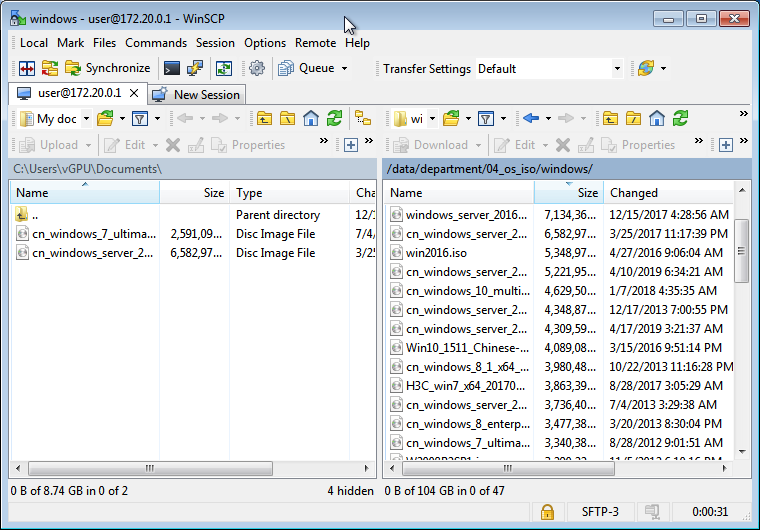Expand the dropdown arrow beside the globe icon
The width and height of the screenshot is (760, 530).
(664, 68)
